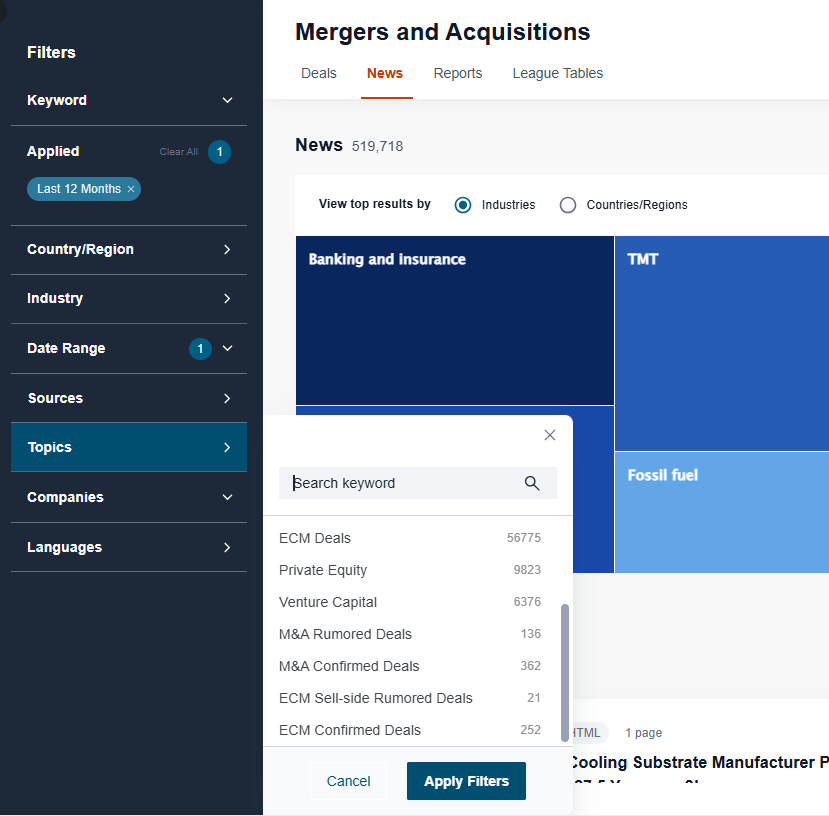Click Clear All applied filters

pyautogui.click(x=179, y=152)
